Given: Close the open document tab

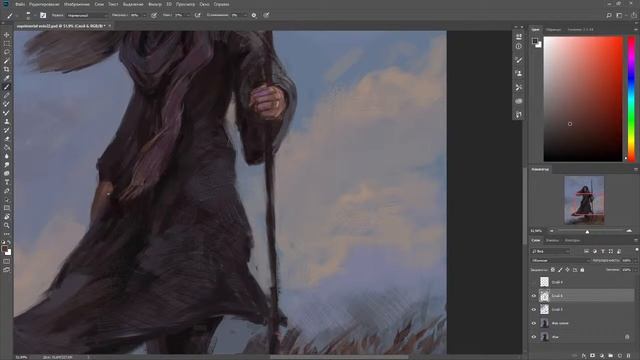Looking at the screenshot, I should click(109, 26).
